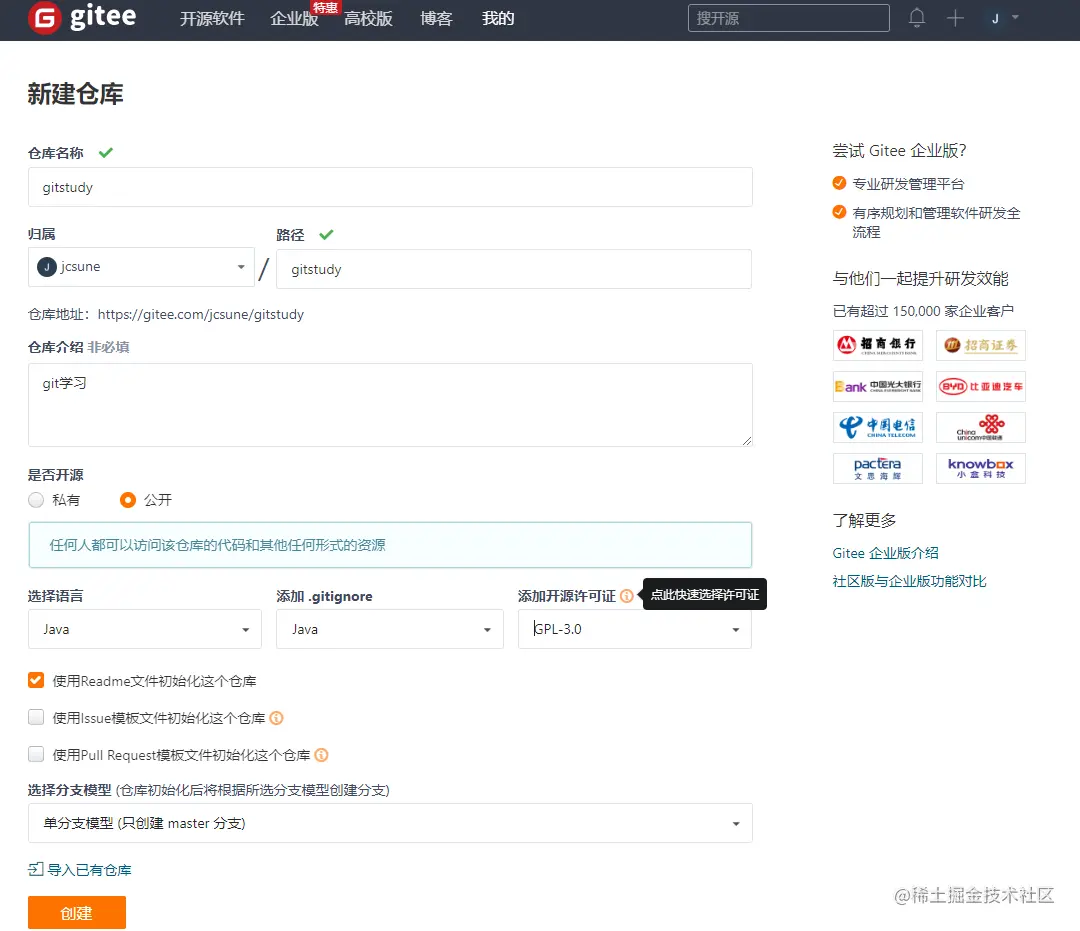Click the 招商银行 logo
The image size is (1080, 931).
[x=878, y=345]
